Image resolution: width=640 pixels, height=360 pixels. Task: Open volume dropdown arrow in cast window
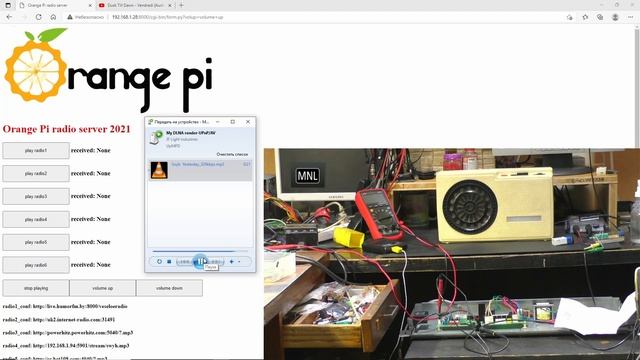(239, 262)
